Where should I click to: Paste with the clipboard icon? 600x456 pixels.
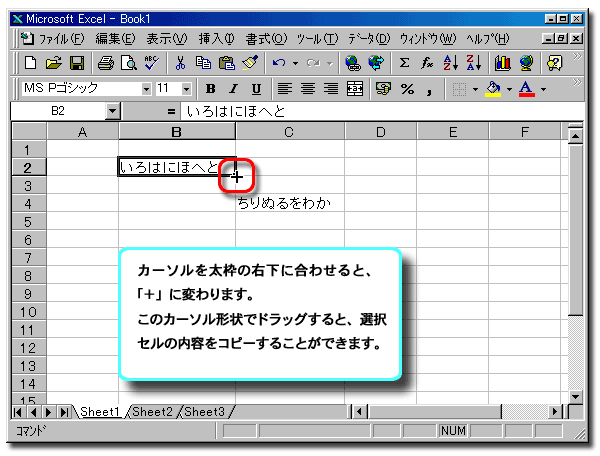pyautogui.click(x=227, y=63)
